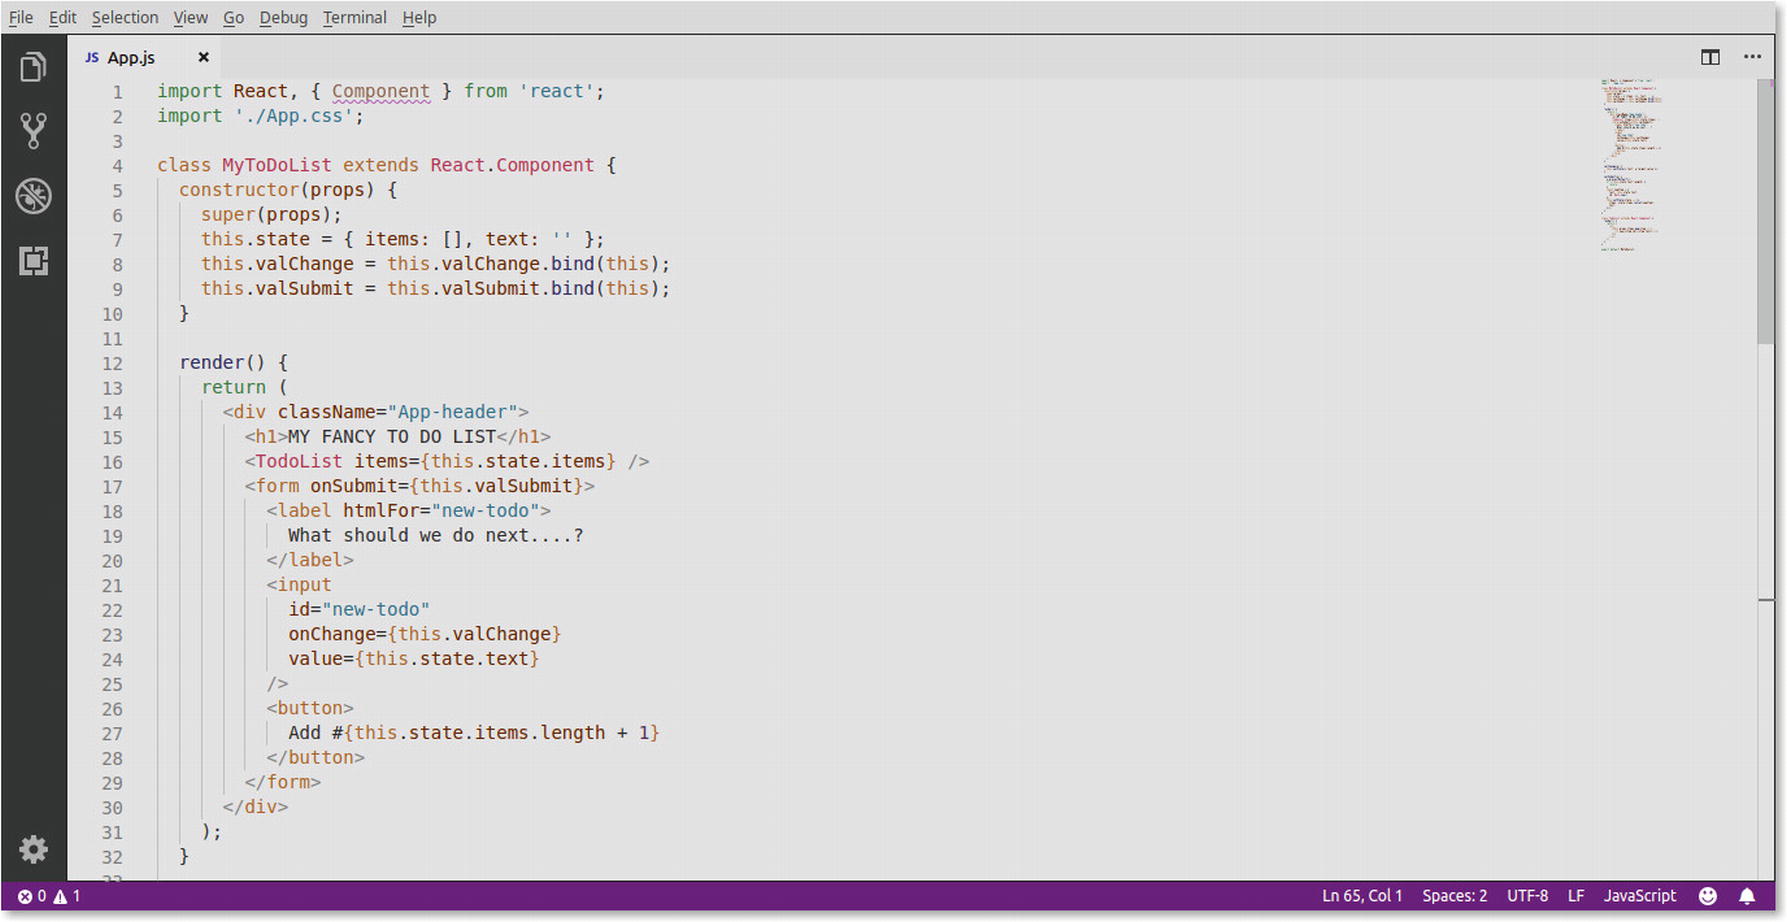Open the More Actions ellipsis menu
This screenshot has width=1787, height=922.
(1752, 57)
